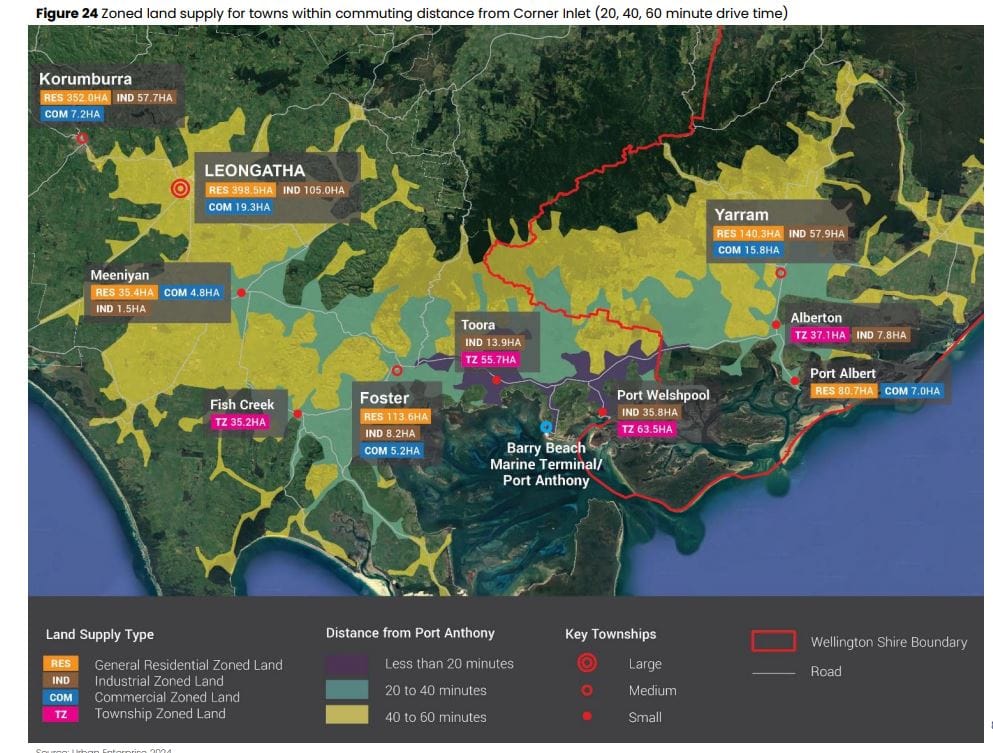Click the Foster COM 5.2HA label
The width and height of the screenshot is (993, 753).
pyautogui.click(x=392, y=451)
